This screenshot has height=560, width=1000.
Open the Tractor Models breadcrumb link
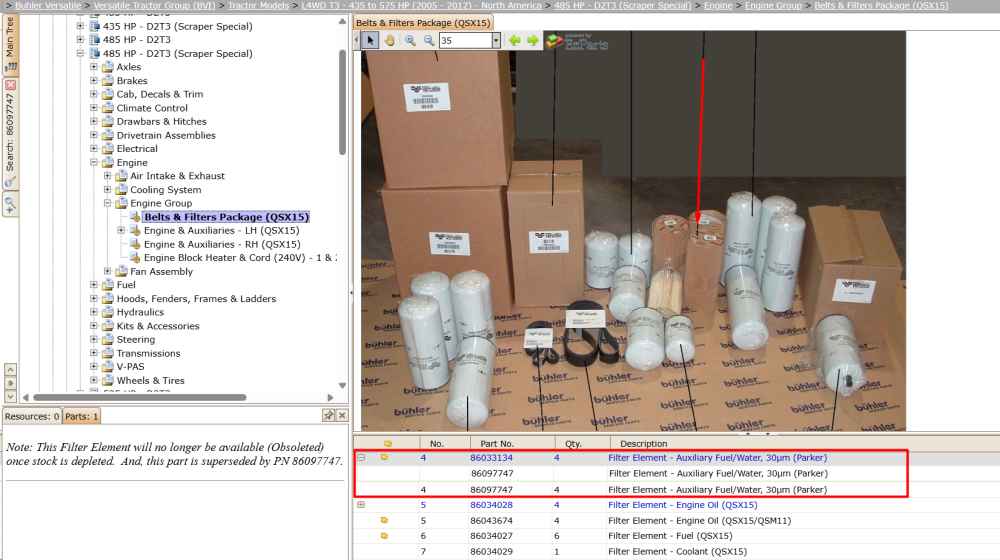click(x=258, y=5)
